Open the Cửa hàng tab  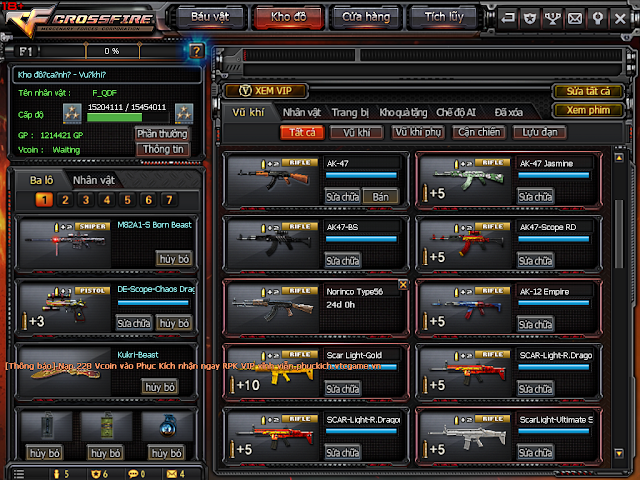[366, 17]
